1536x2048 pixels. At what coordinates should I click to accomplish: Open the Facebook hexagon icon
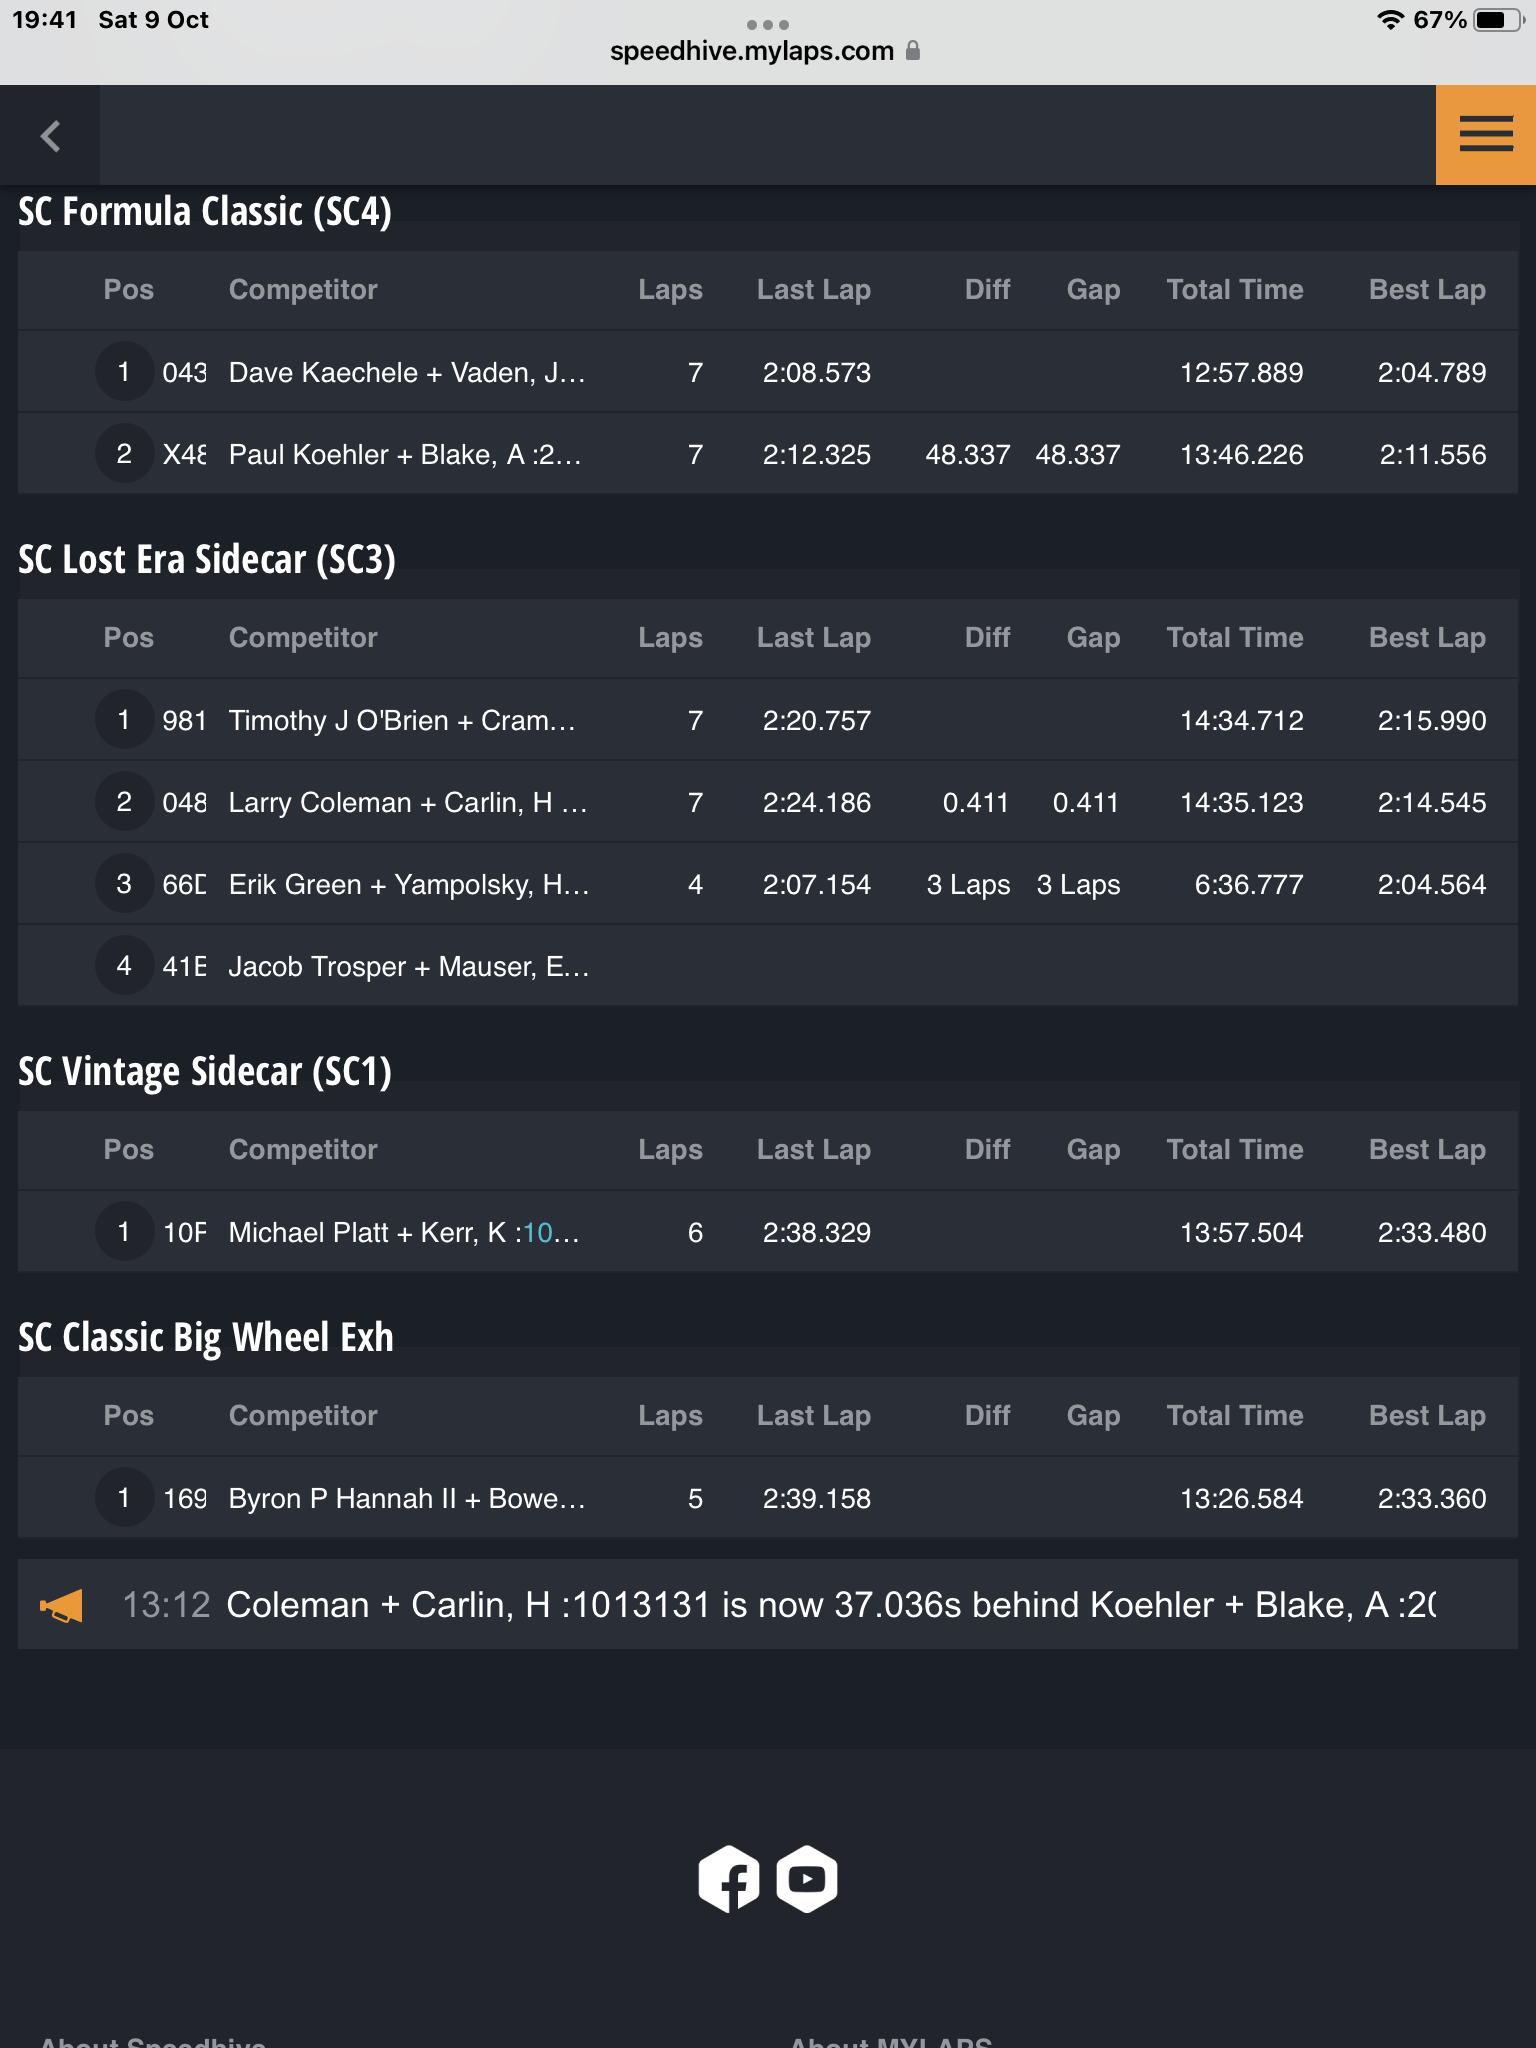pyautogui.click(x=729, y=1878)
